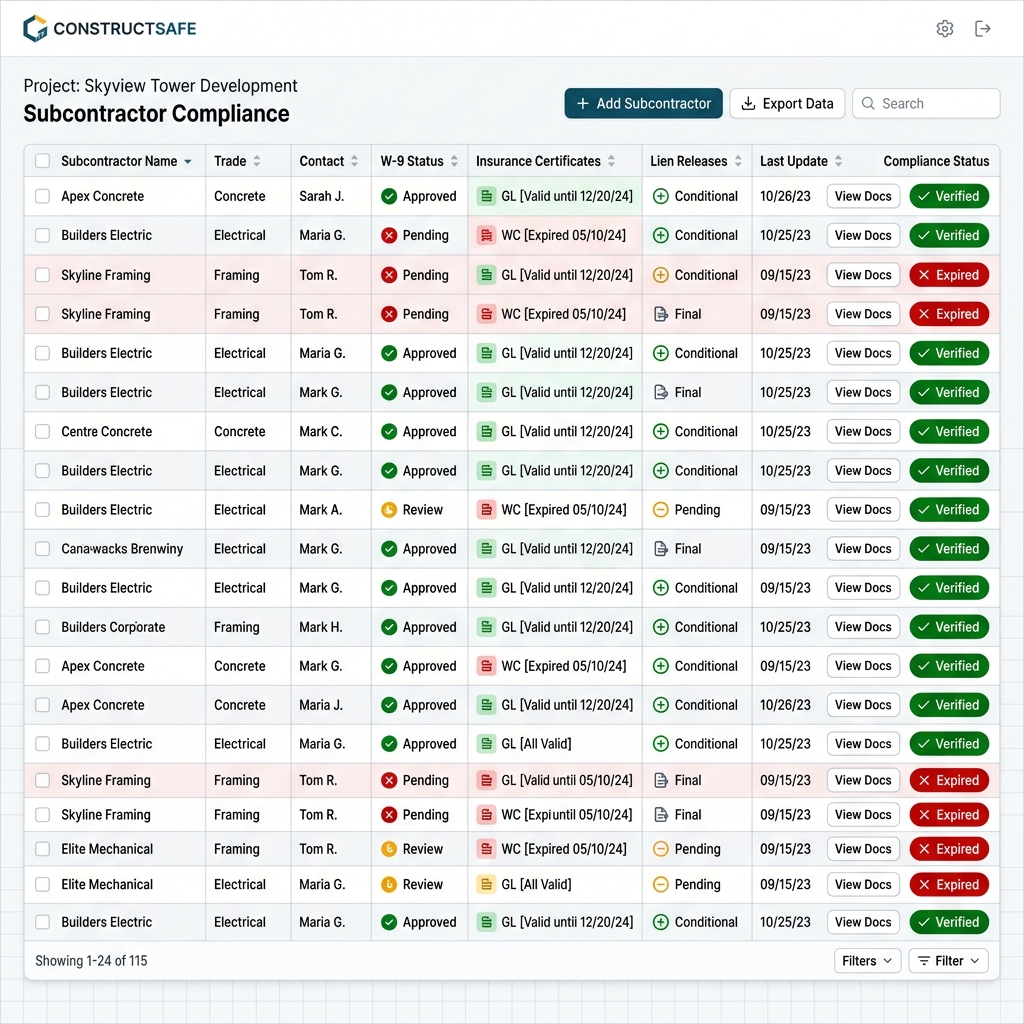Click the Final lien release document icon on Skyline Framing
This screenshot has width=1024, height=1024.
click(x=660, y=313)
